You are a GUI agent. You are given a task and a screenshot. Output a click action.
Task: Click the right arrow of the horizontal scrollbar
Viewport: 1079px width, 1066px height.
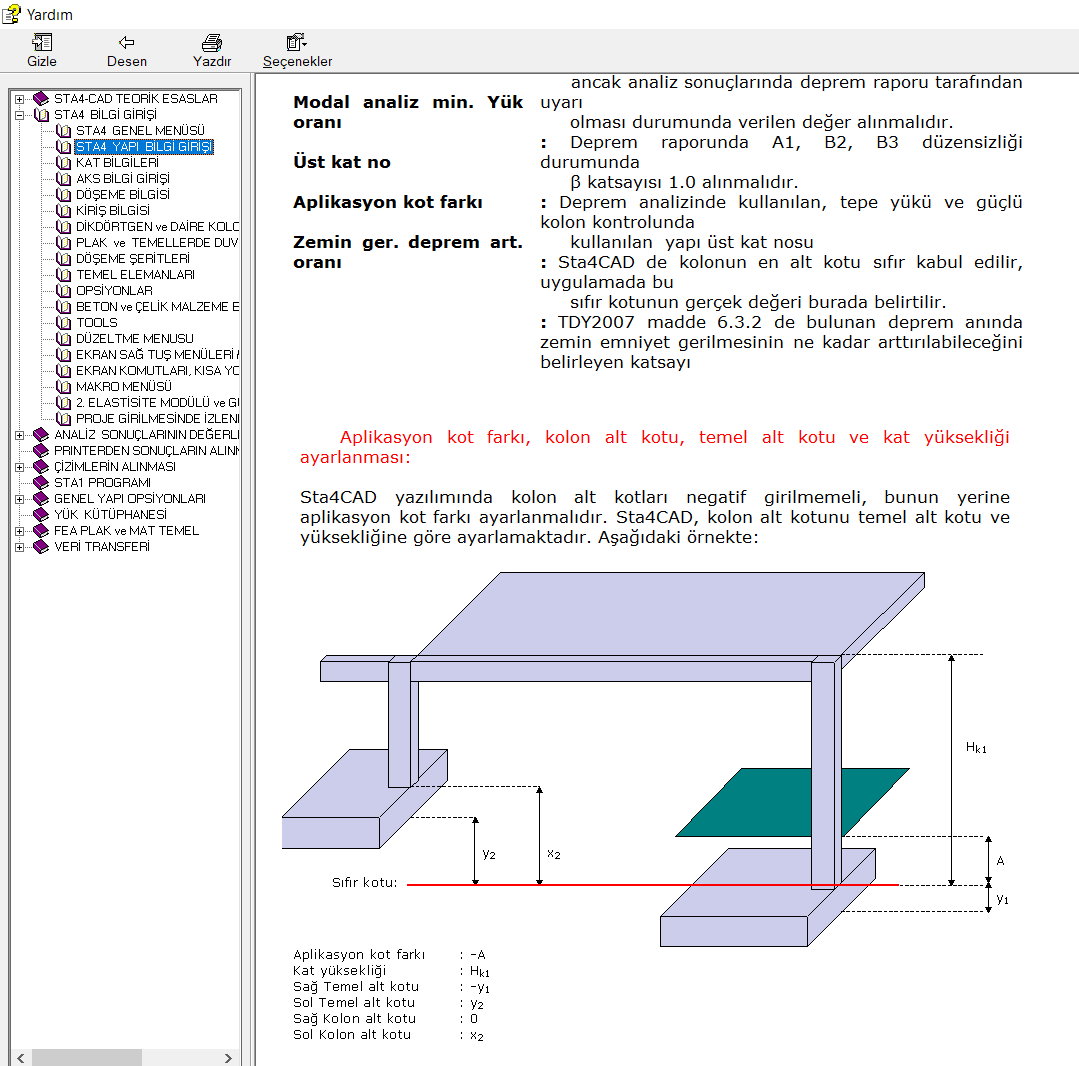(228, 1057)
